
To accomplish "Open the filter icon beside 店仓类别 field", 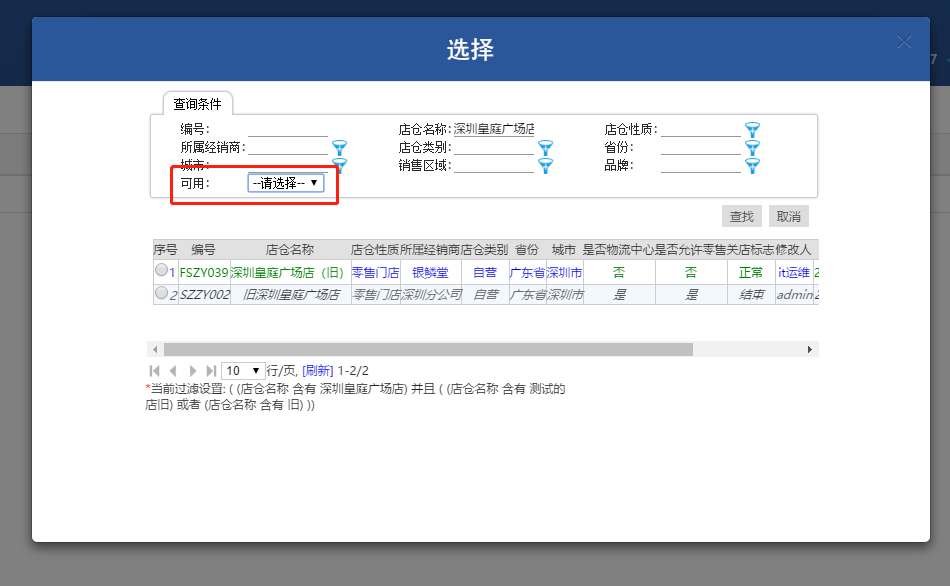I will (545, 148).
